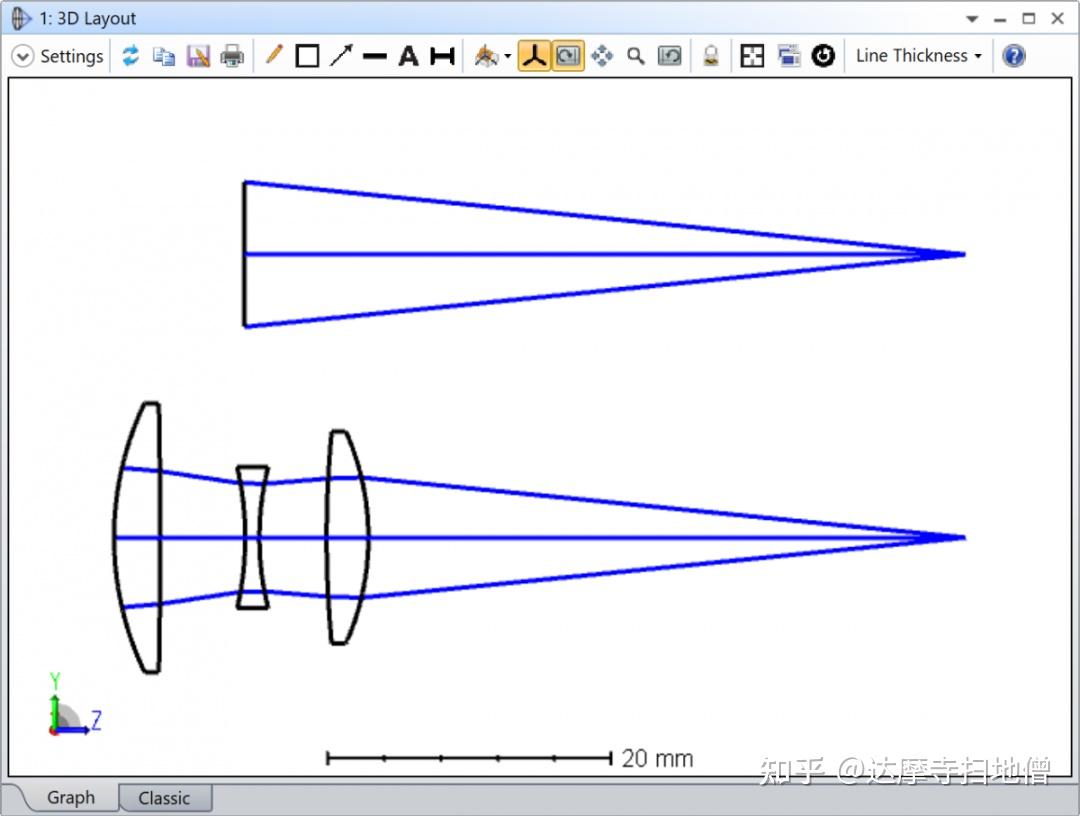This screenshot has width=1080, height=816.
Task: Switch to the Classic tab
Action: click(164, 797)
